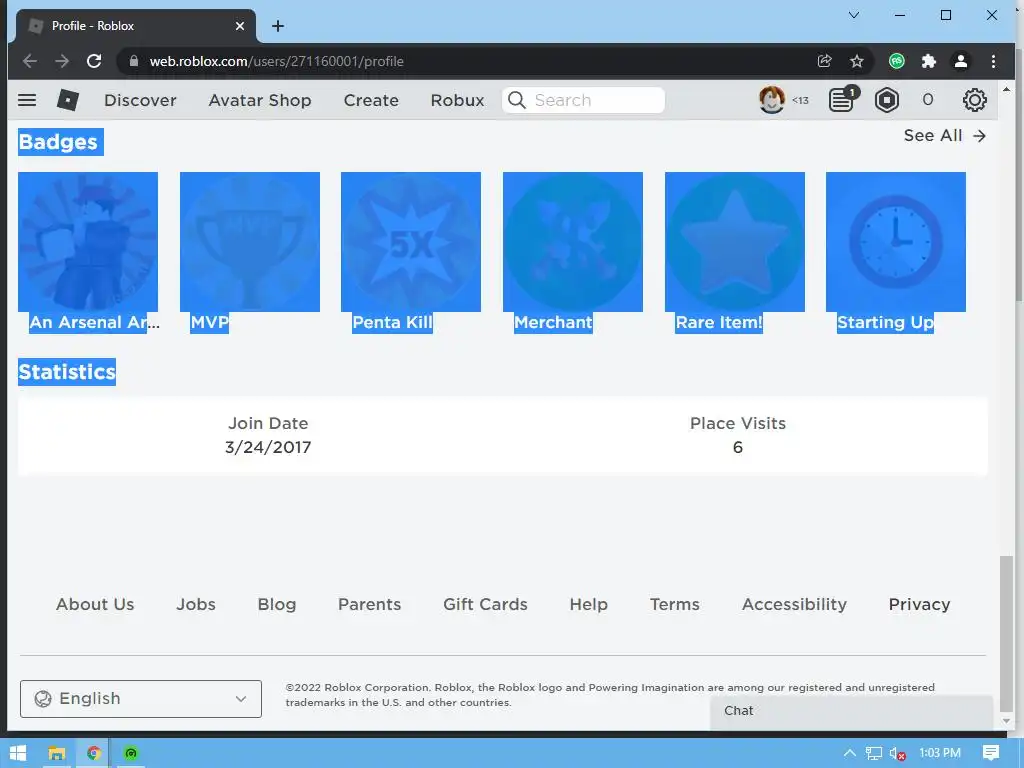Open the Rare Item! star badge
Image resolution: width=1024 pixels, height=768 pixels.
click(735, 242)
